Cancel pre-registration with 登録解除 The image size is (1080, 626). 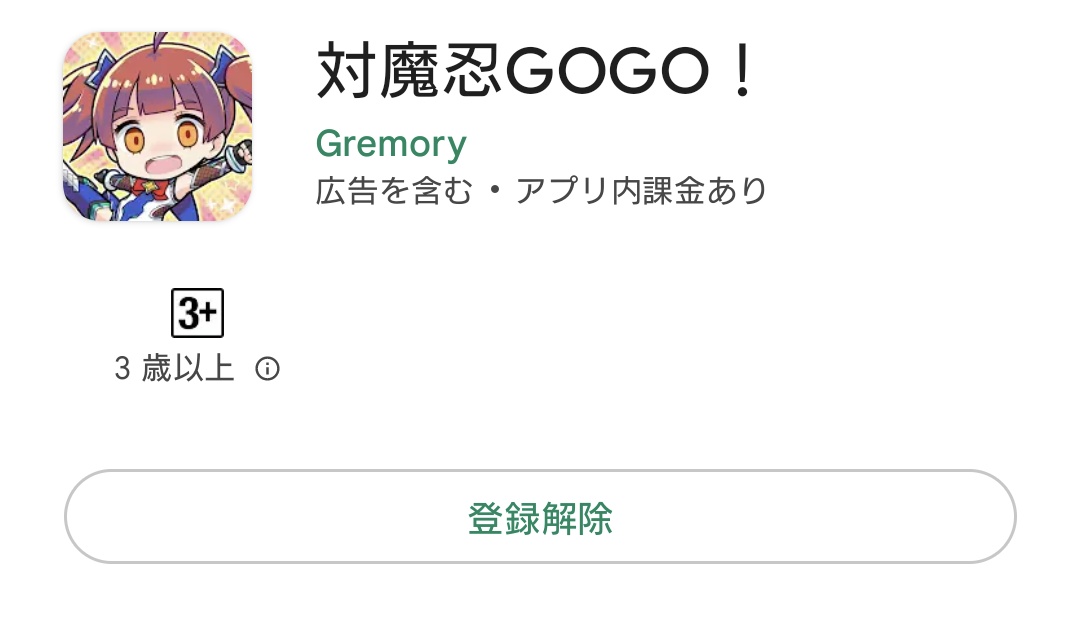click(x=540, y=517)
